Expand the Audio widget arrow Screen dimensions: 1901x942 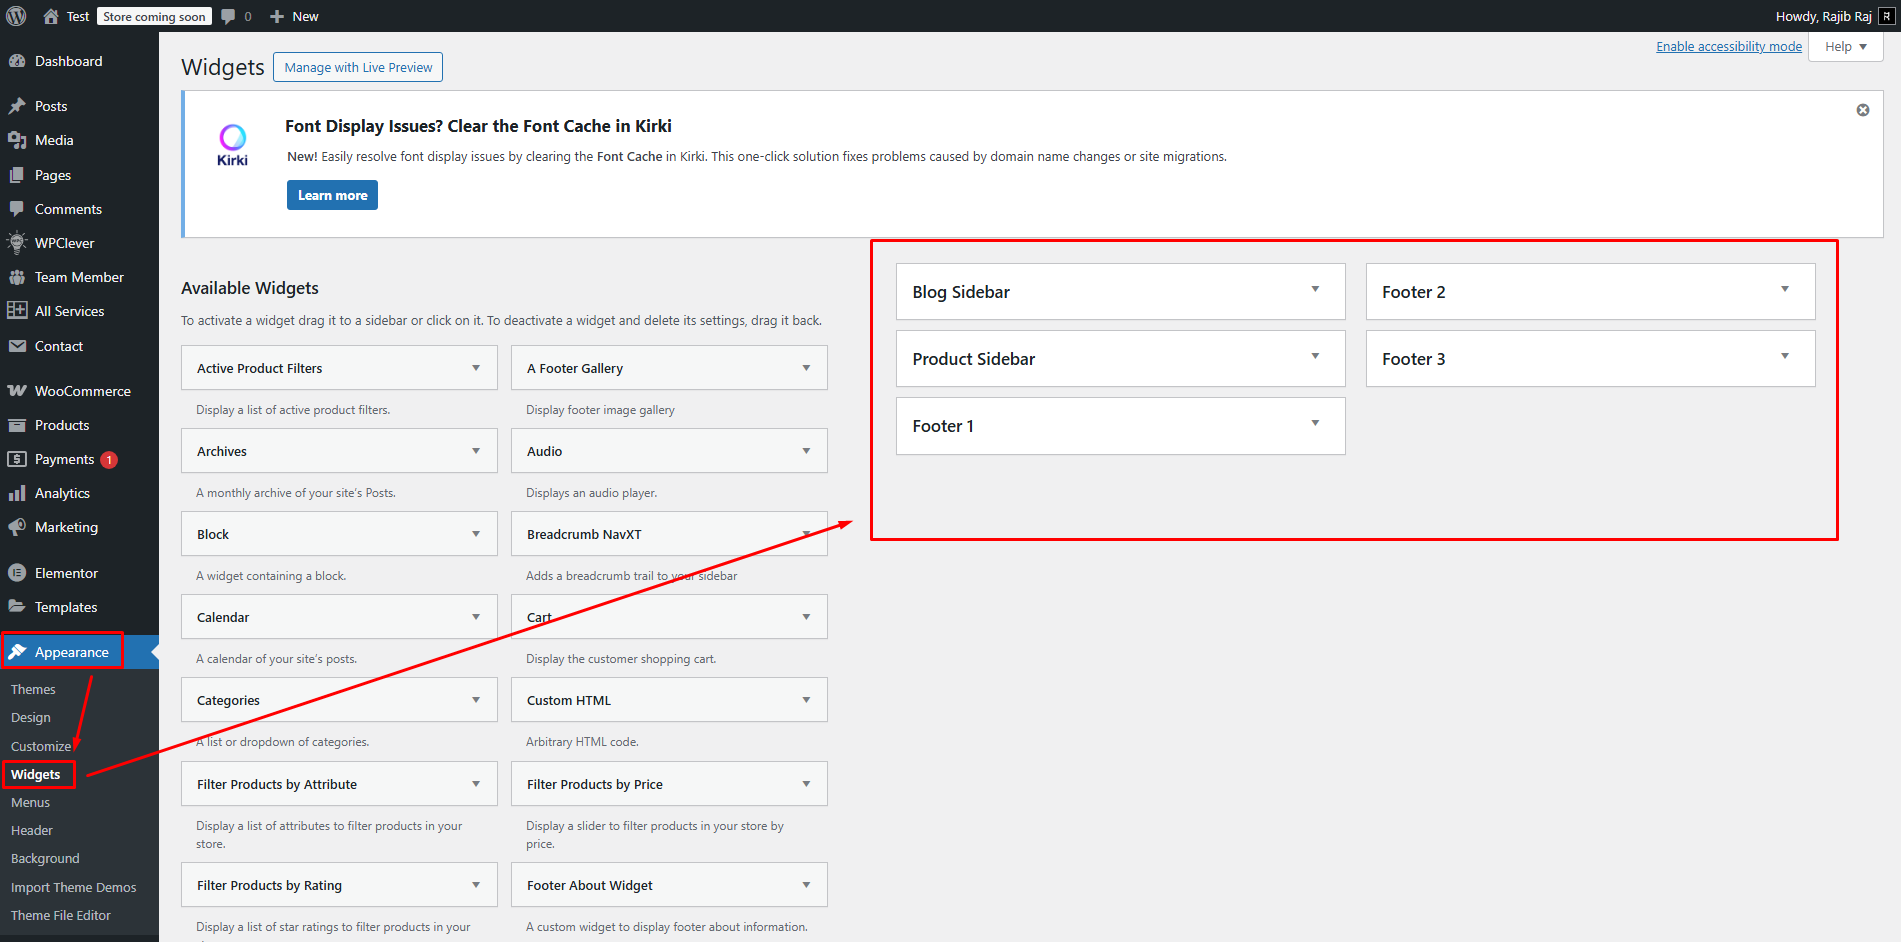tap(806, 451)
